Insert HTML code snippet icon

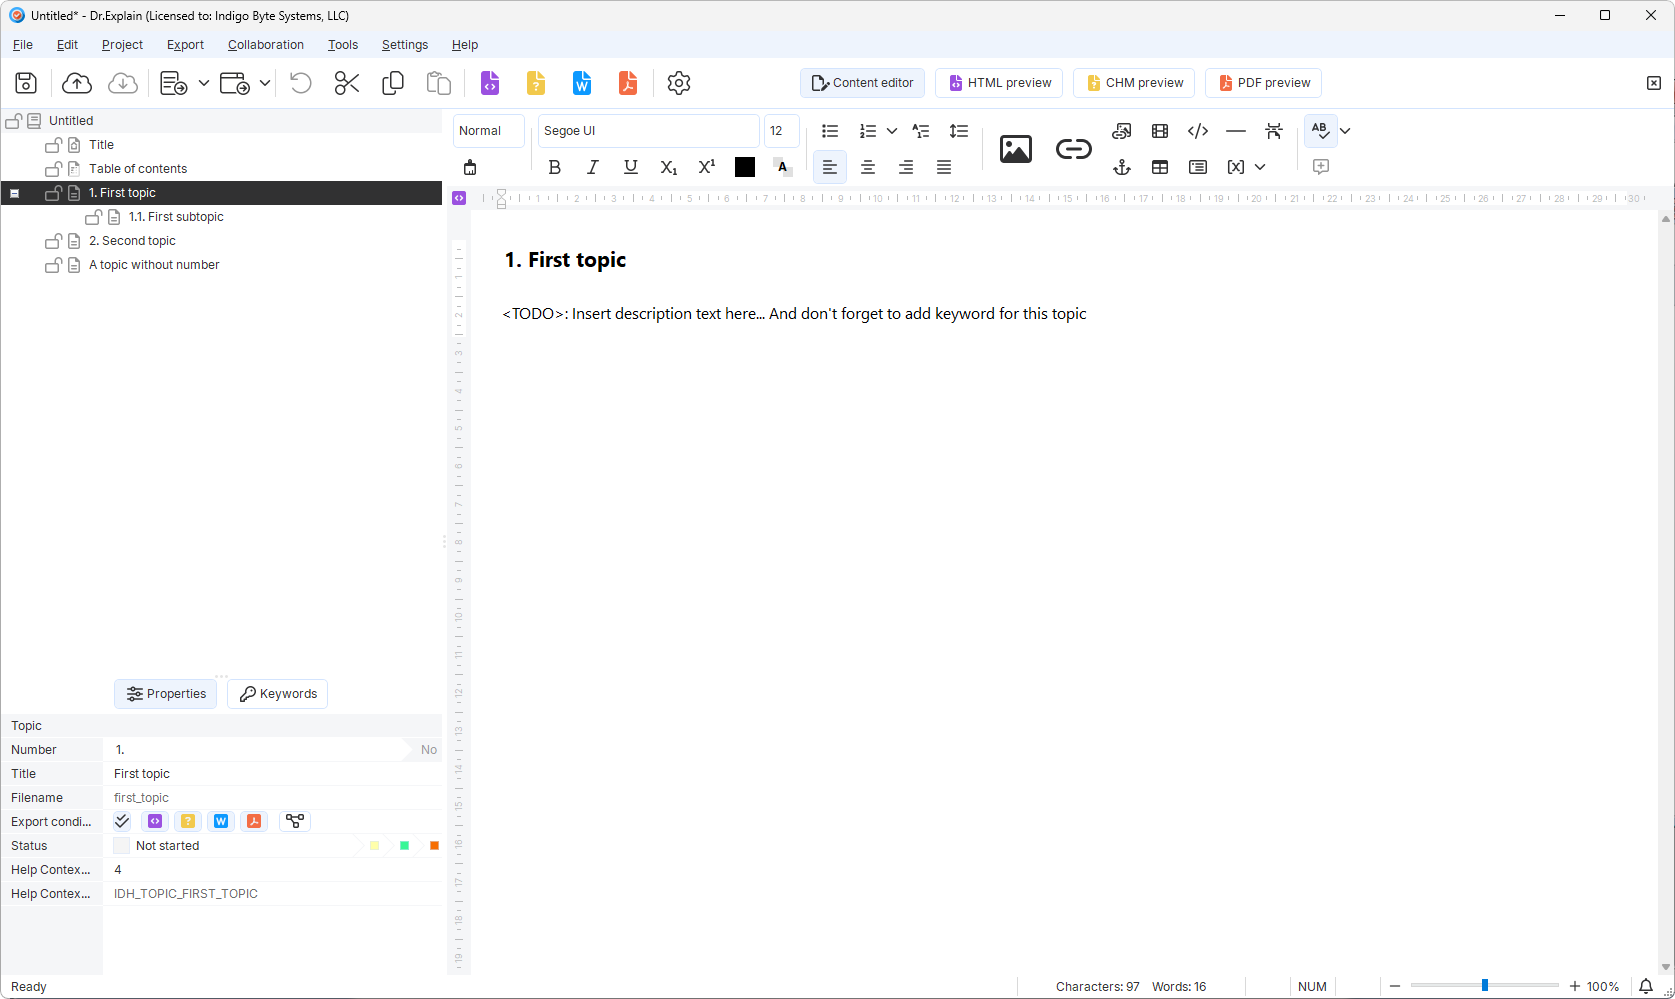[1198, 131]
